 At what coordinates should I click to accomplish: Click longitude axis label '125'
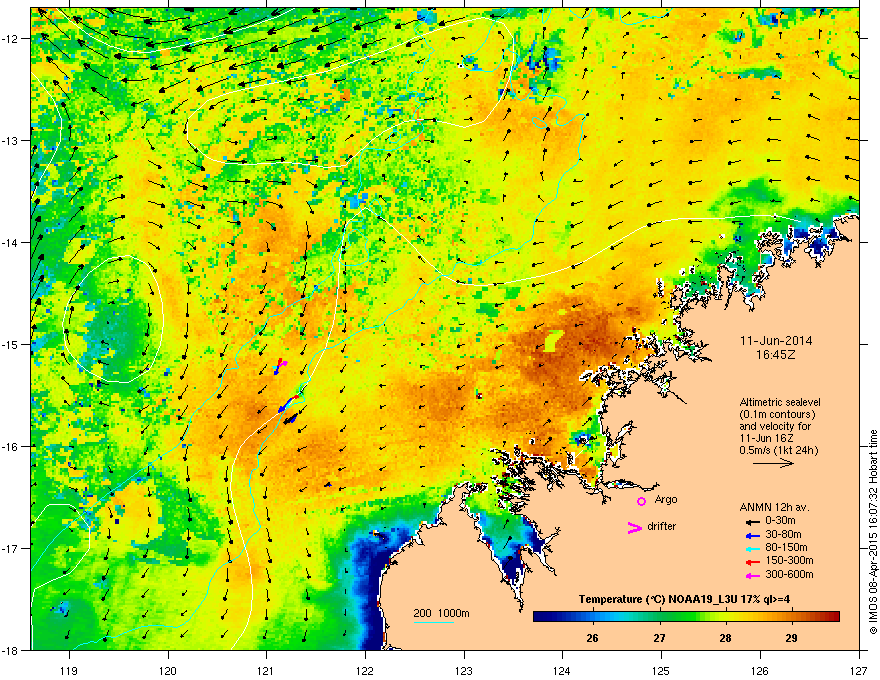coord(661,670)
